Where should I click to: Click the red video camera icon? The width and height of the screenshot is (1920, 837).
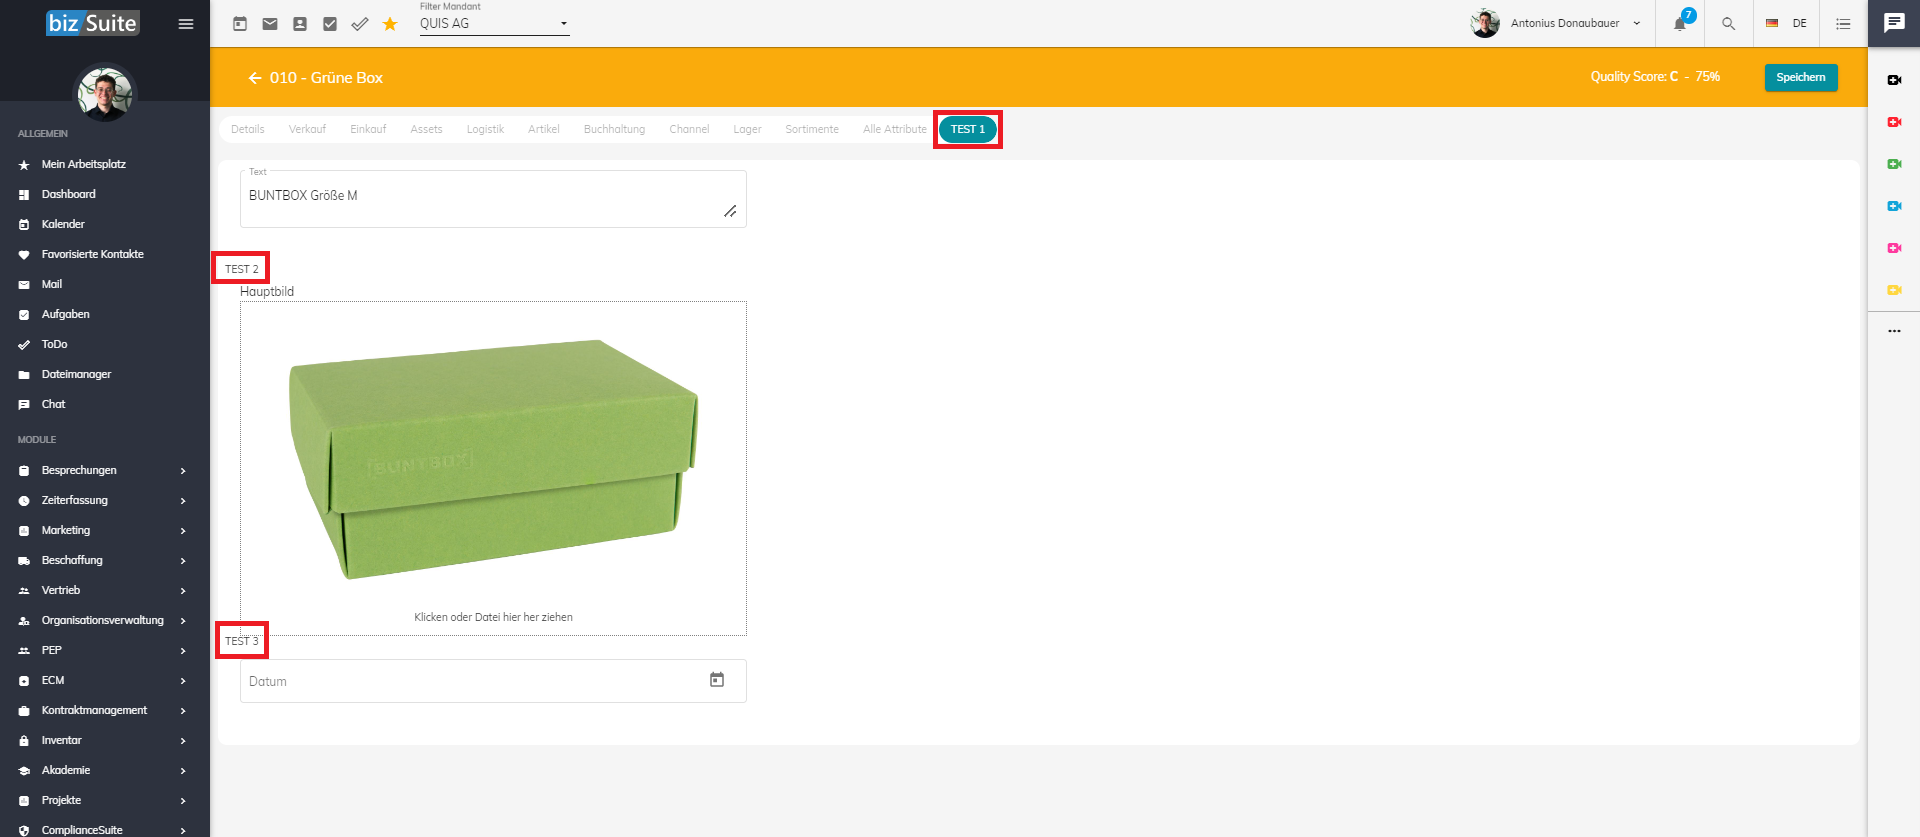click(x=1894, y=122)
